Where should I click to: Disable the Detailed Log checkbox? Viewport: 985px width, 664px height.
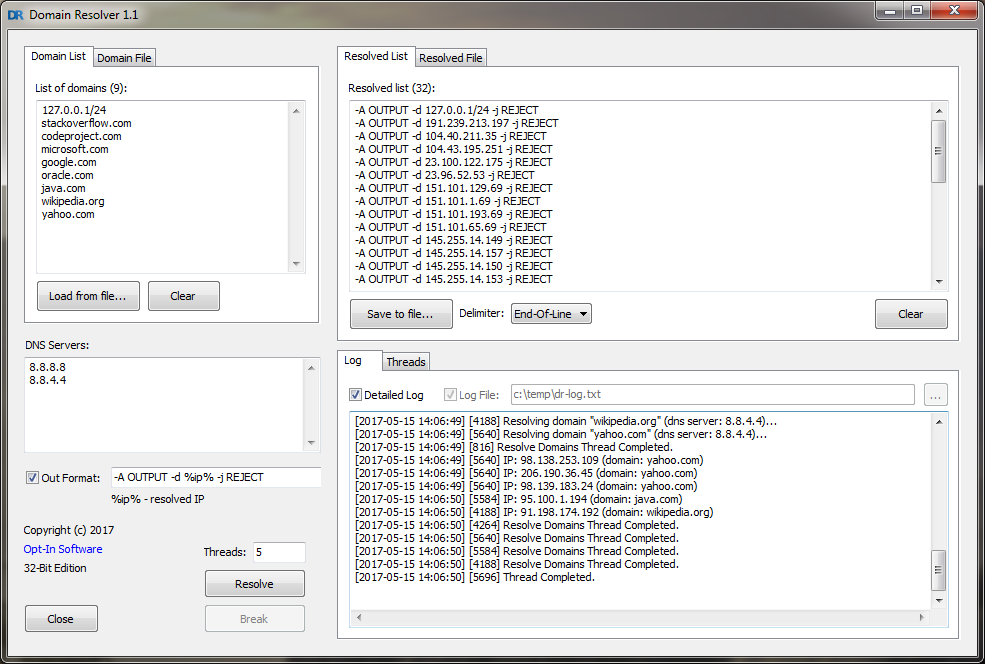pos(356,395)
